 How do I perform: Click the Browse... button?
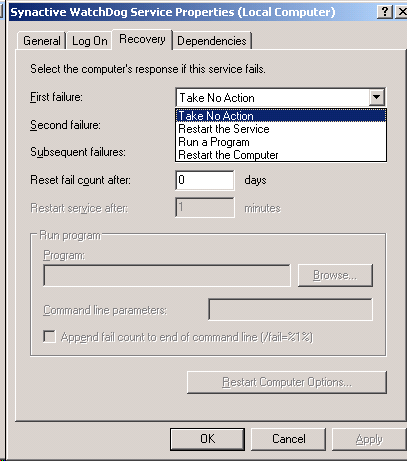click(x=335, y=275)
